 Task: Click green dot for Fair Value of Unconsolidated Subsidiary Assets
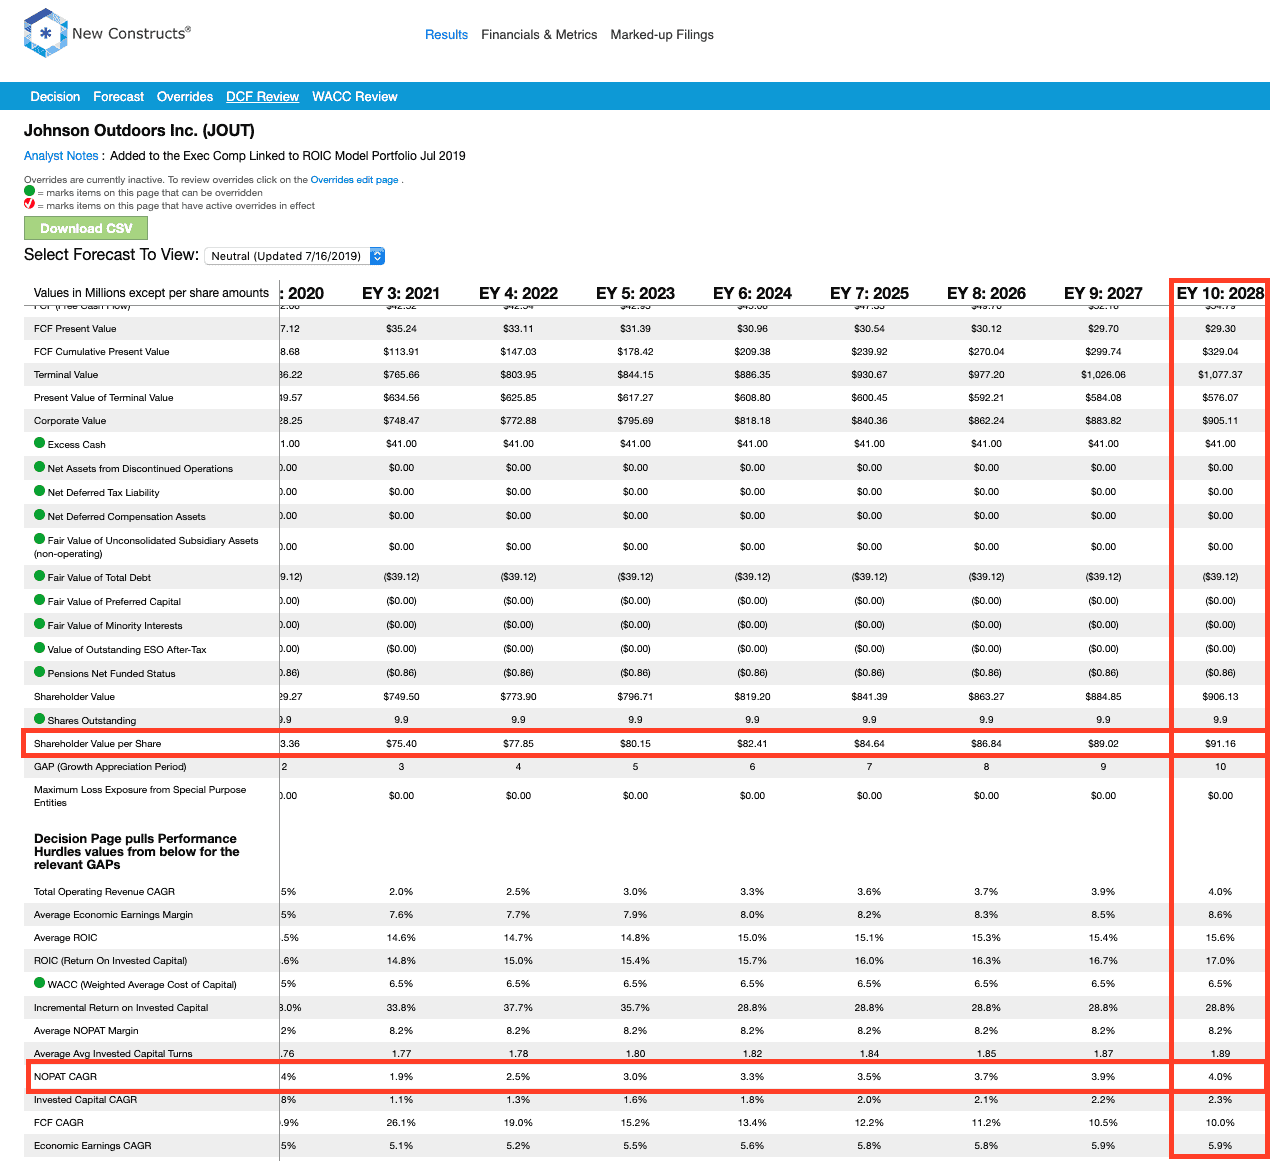[40, 539]
